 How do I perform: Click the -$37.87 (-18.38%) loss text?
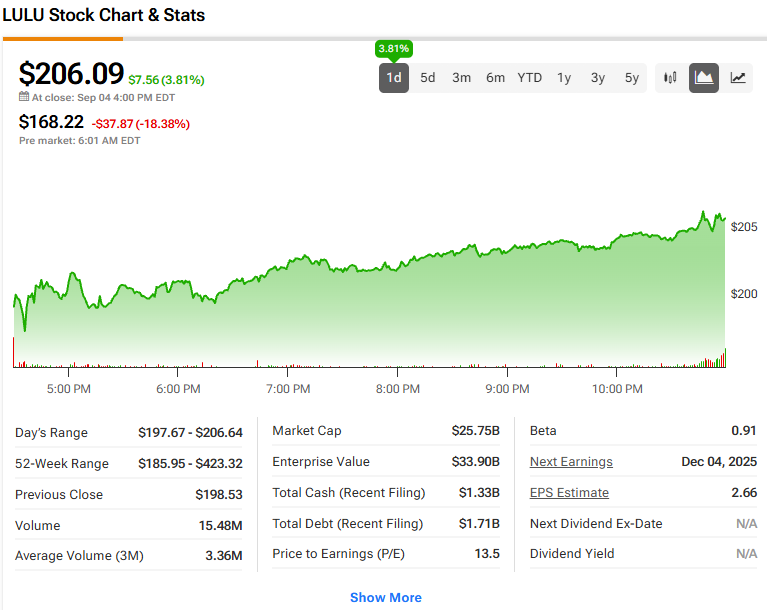[x=141, y=124]
